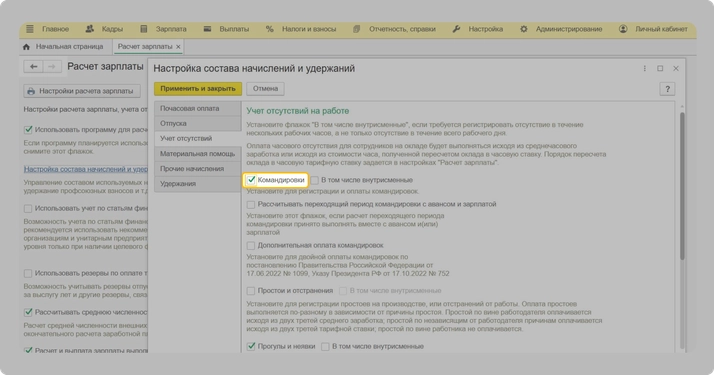Toggle Командировки checkbox

pos(251,180)
